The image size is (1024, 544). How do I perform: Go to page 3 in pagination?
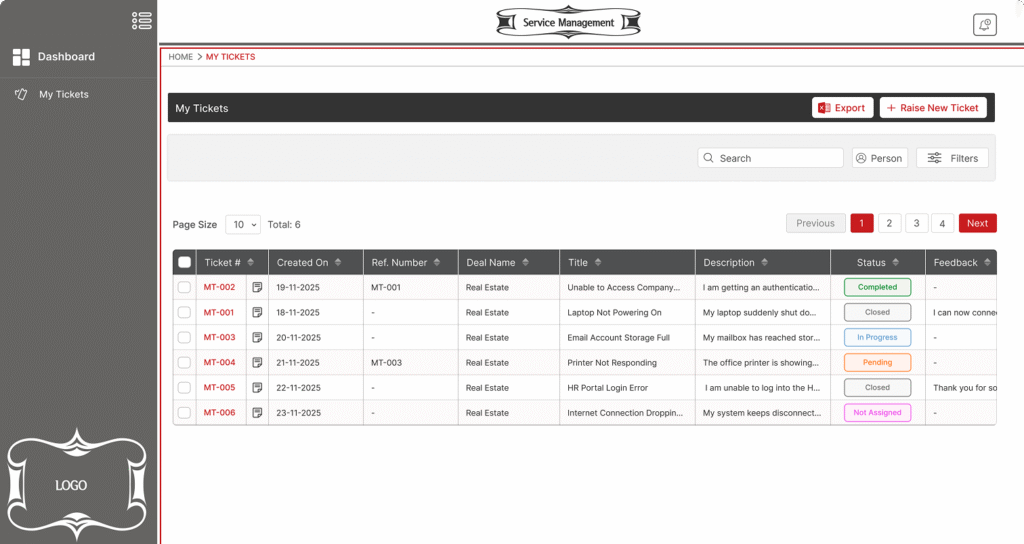[916, 224]
